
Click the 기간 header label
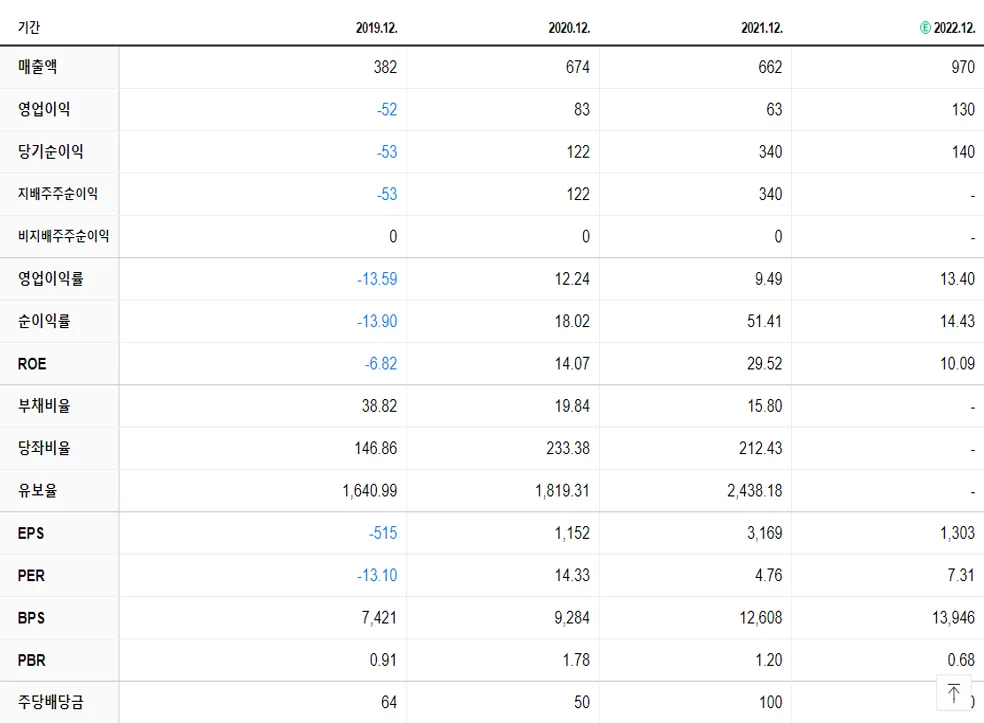[x=29, y=27]
